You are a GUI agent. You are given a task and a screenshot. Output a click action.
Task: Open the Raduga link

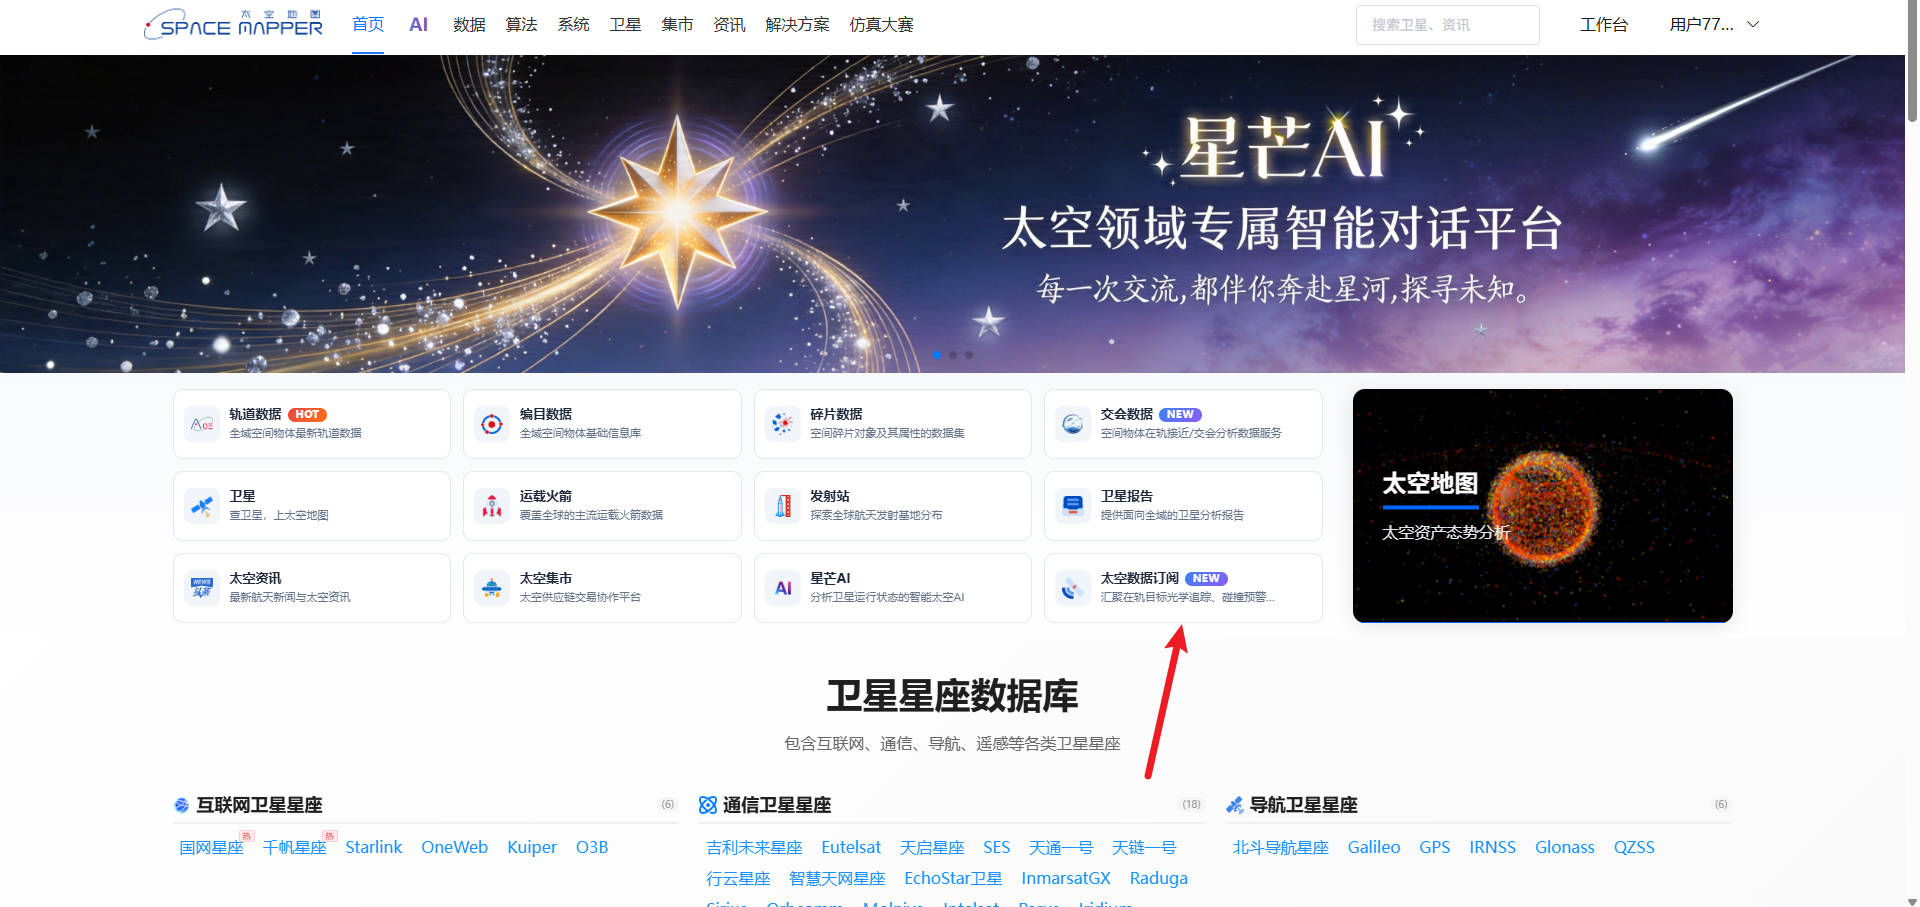1158,879
